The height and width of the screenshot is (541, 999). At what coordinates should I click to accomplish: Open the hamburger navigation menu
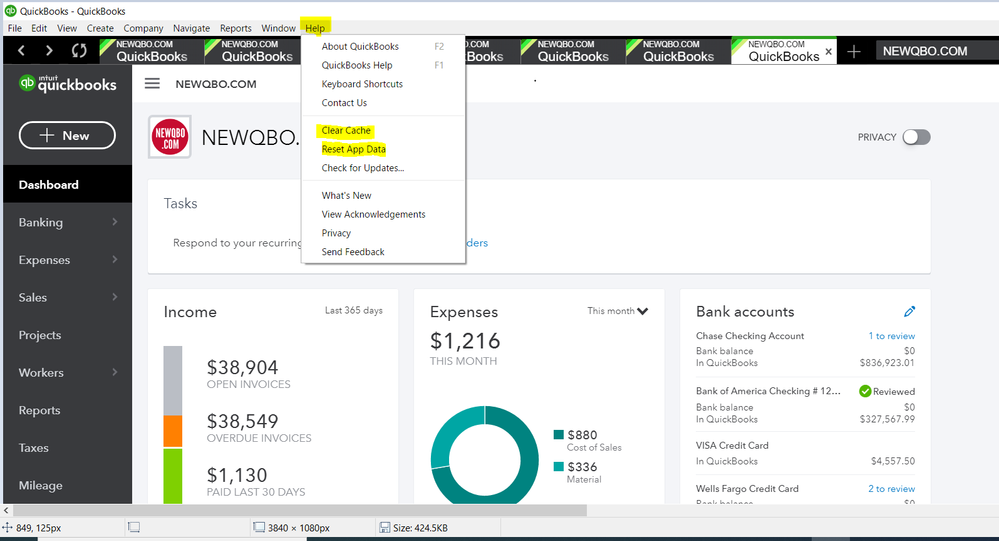click(152, 83)
